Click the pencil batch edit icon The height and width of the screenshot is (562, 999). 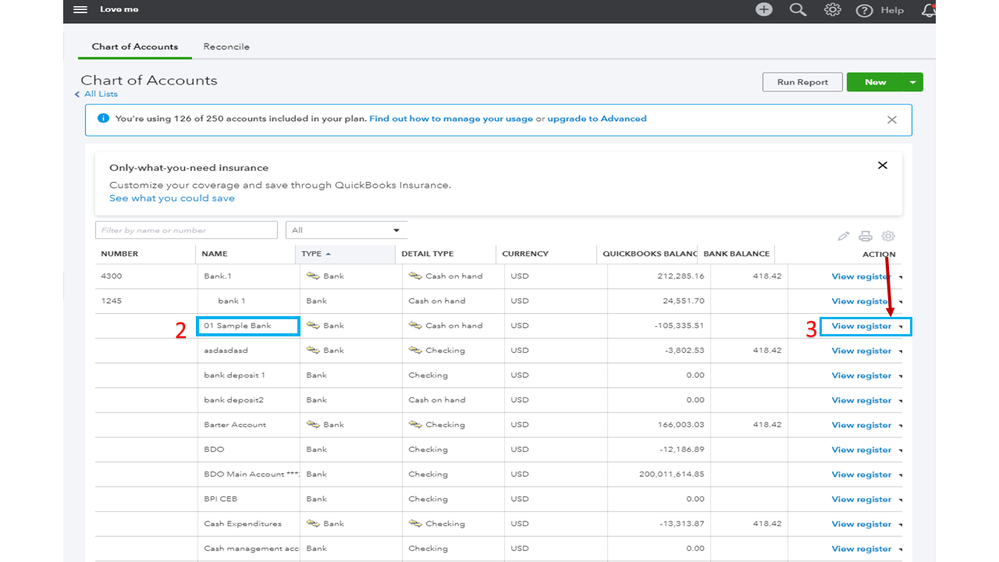pos(843,236)
